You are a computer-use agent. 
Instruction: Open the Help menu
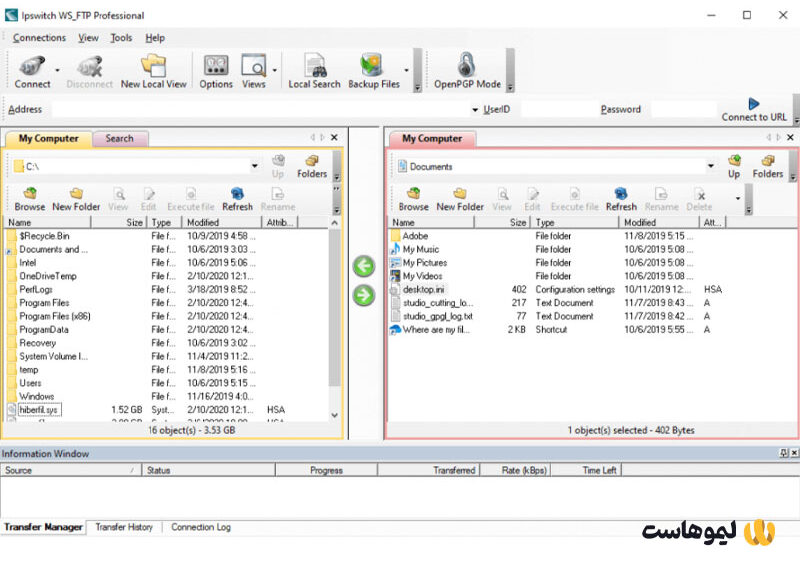coord(155,38)
